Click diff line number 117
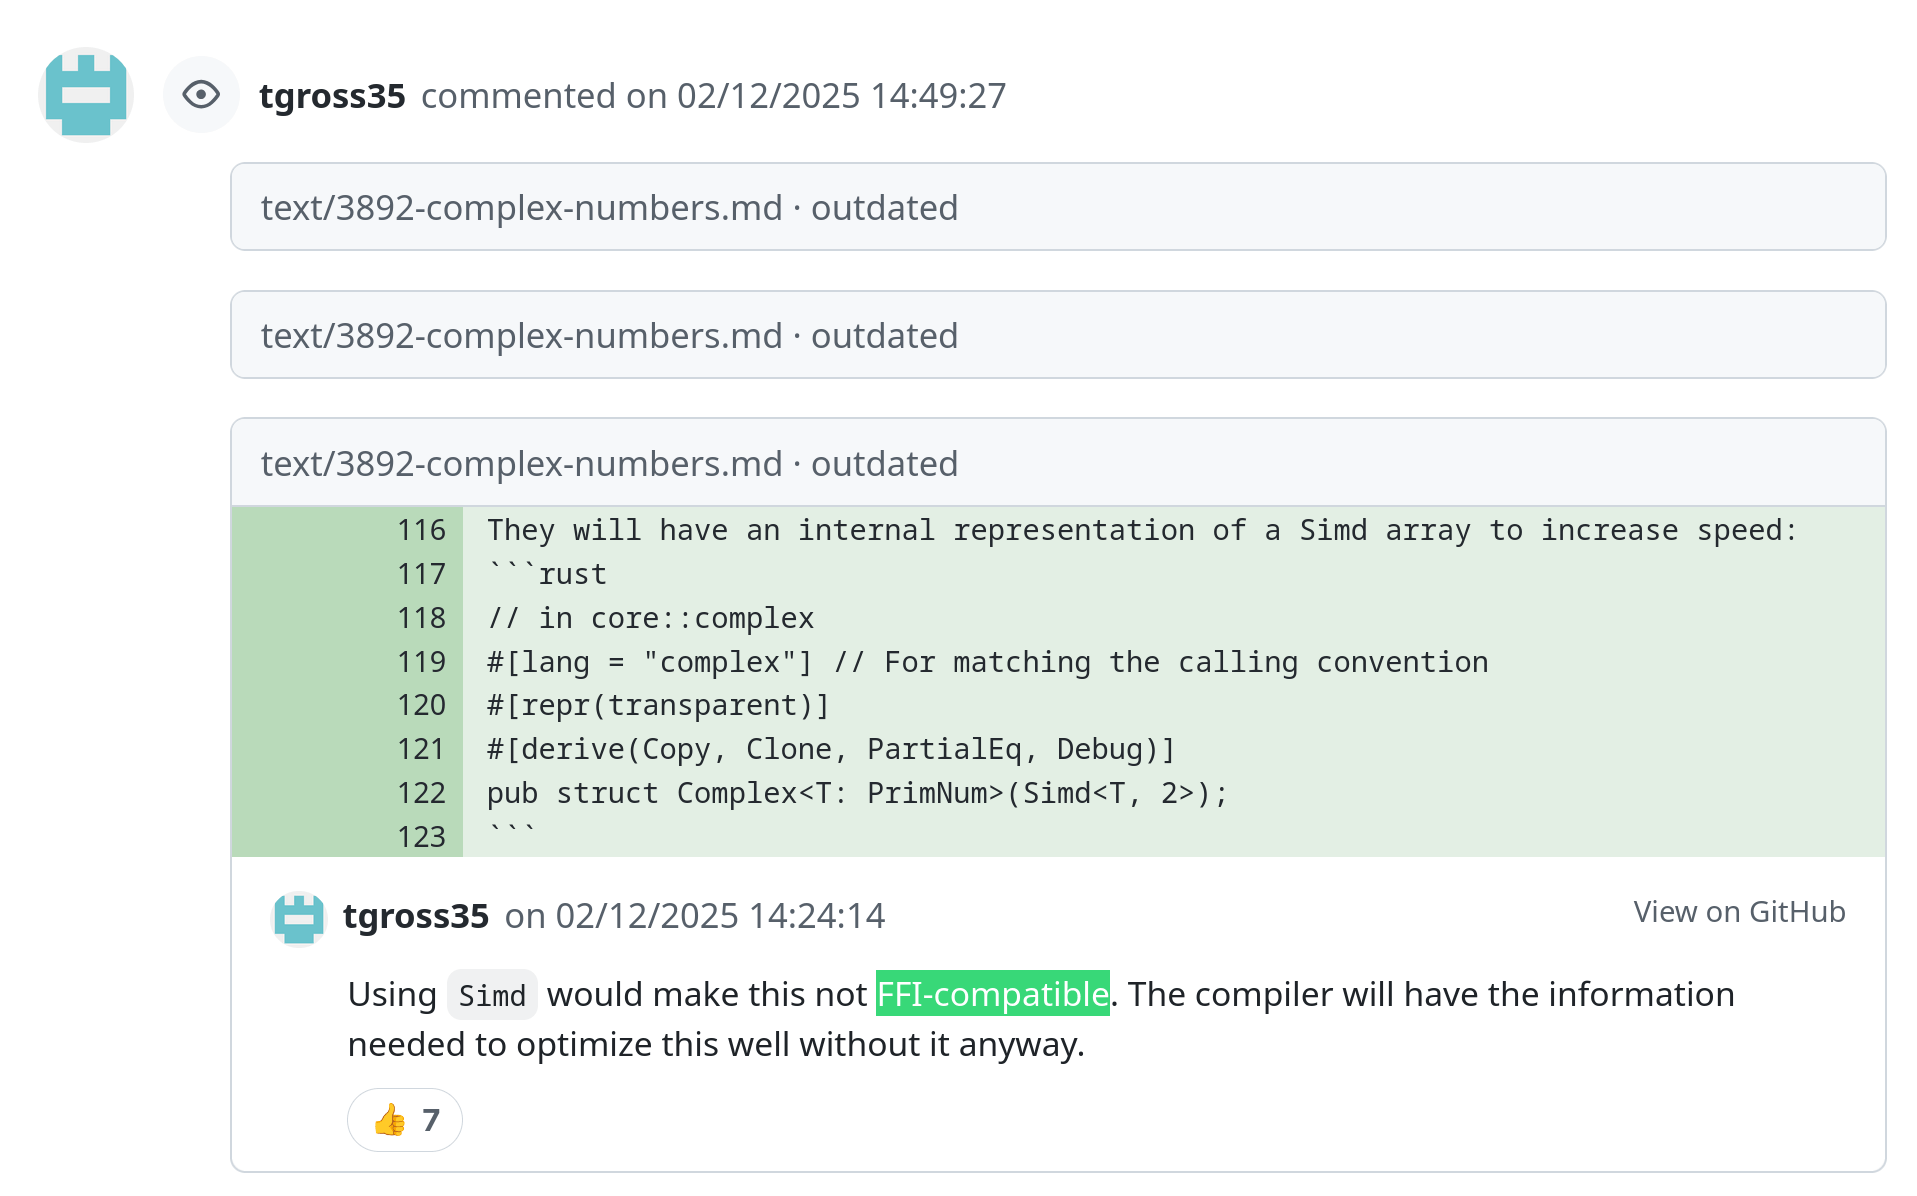 pos(421,574)
